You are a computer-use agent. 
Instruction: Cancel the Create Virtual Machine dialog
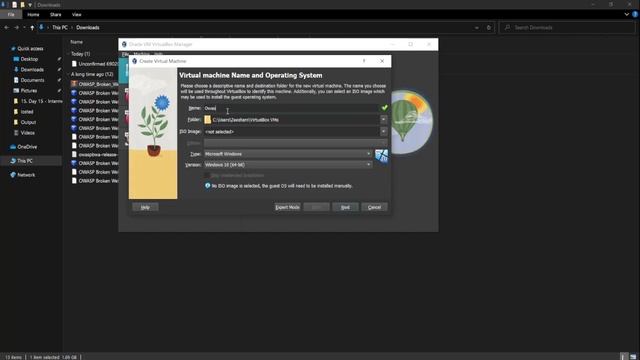pos(374,207)
